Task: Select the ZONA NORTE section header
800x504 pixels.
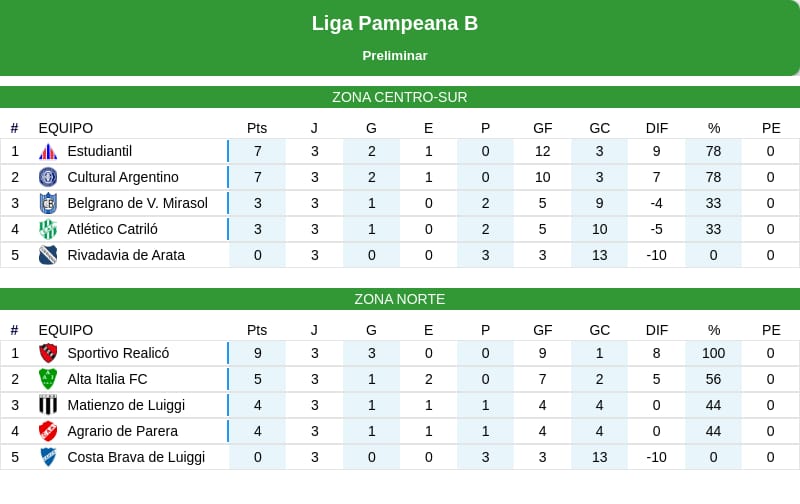Action: (400, 299)
